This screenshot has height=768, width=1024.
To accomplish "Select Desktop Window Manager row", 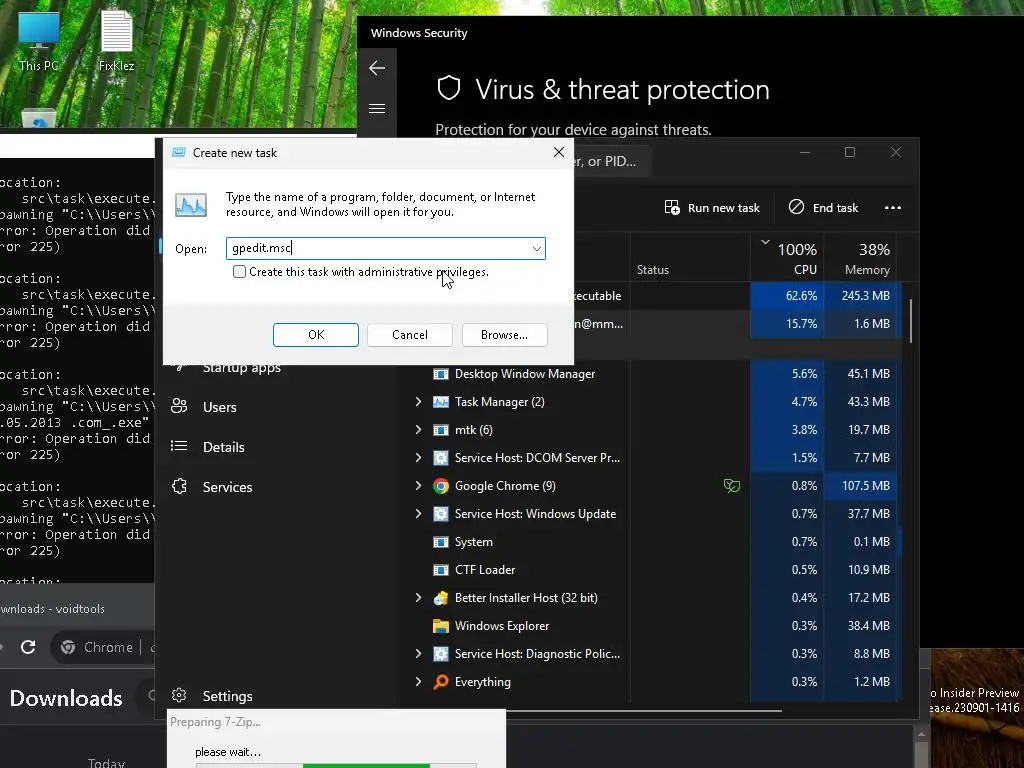I will pyautogui.click(x=650, y=374).
